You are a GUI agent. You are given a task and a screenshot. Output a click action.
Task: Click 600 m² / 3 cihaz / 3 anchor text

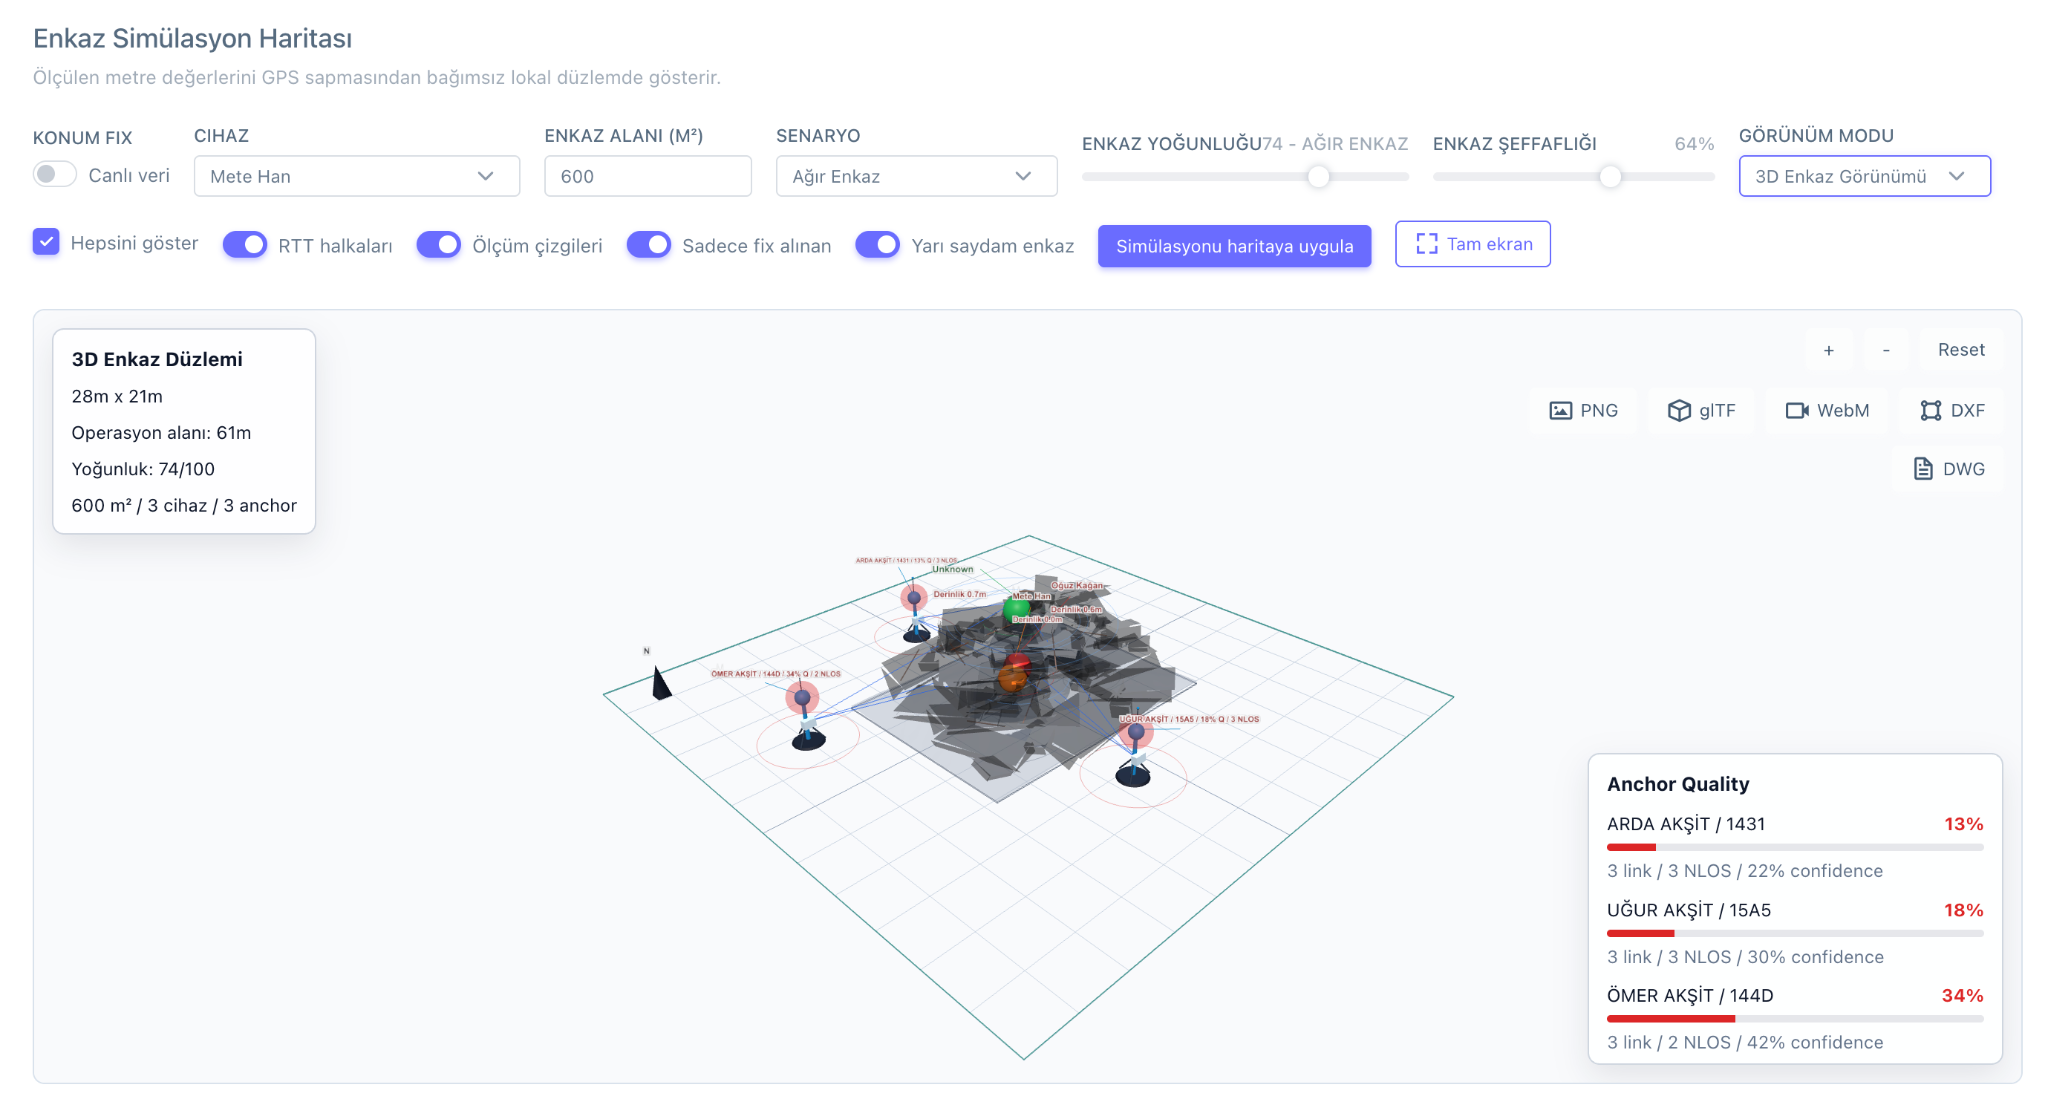pyautogui.click(x=184, y=505)
